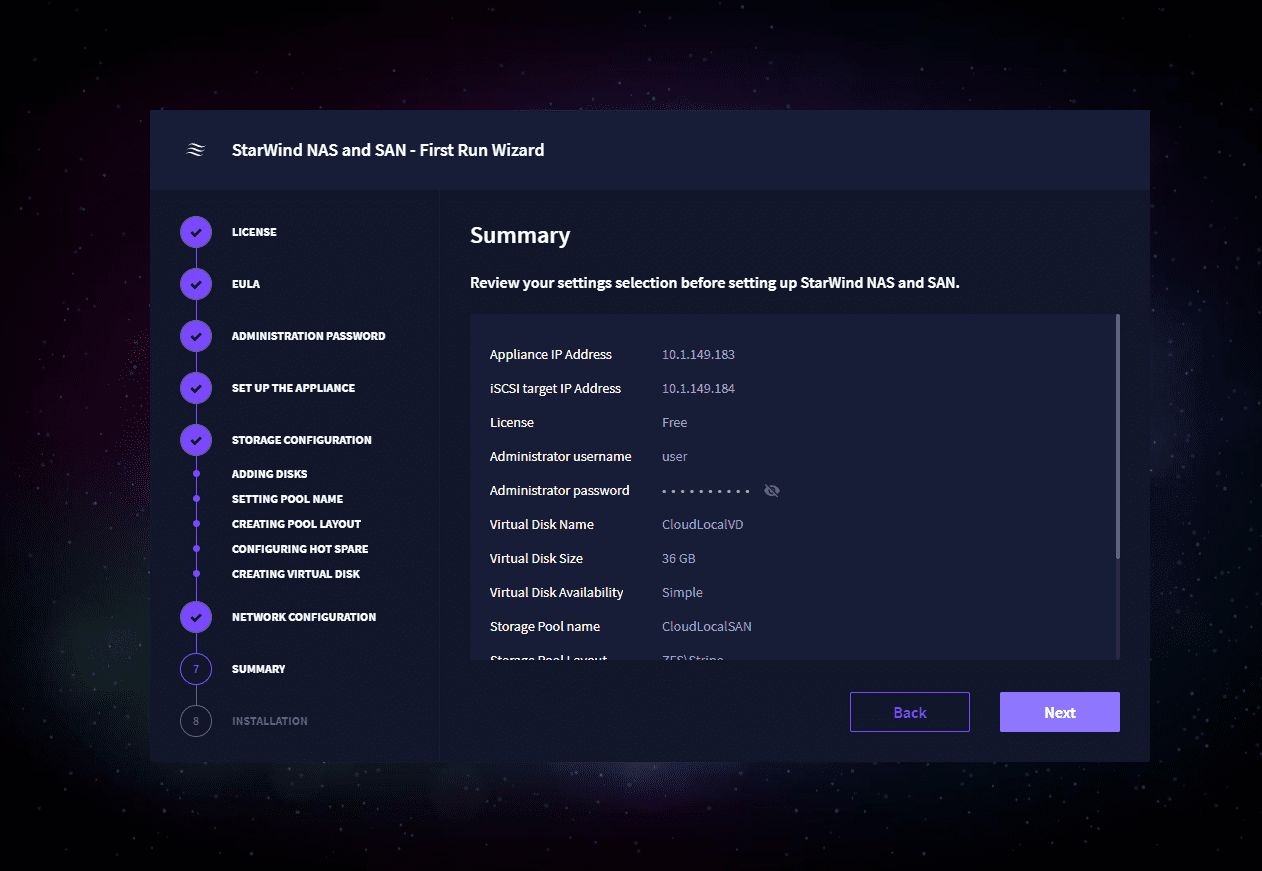Click the First Run Wizard title text
1262x871 pixels.
388,150
